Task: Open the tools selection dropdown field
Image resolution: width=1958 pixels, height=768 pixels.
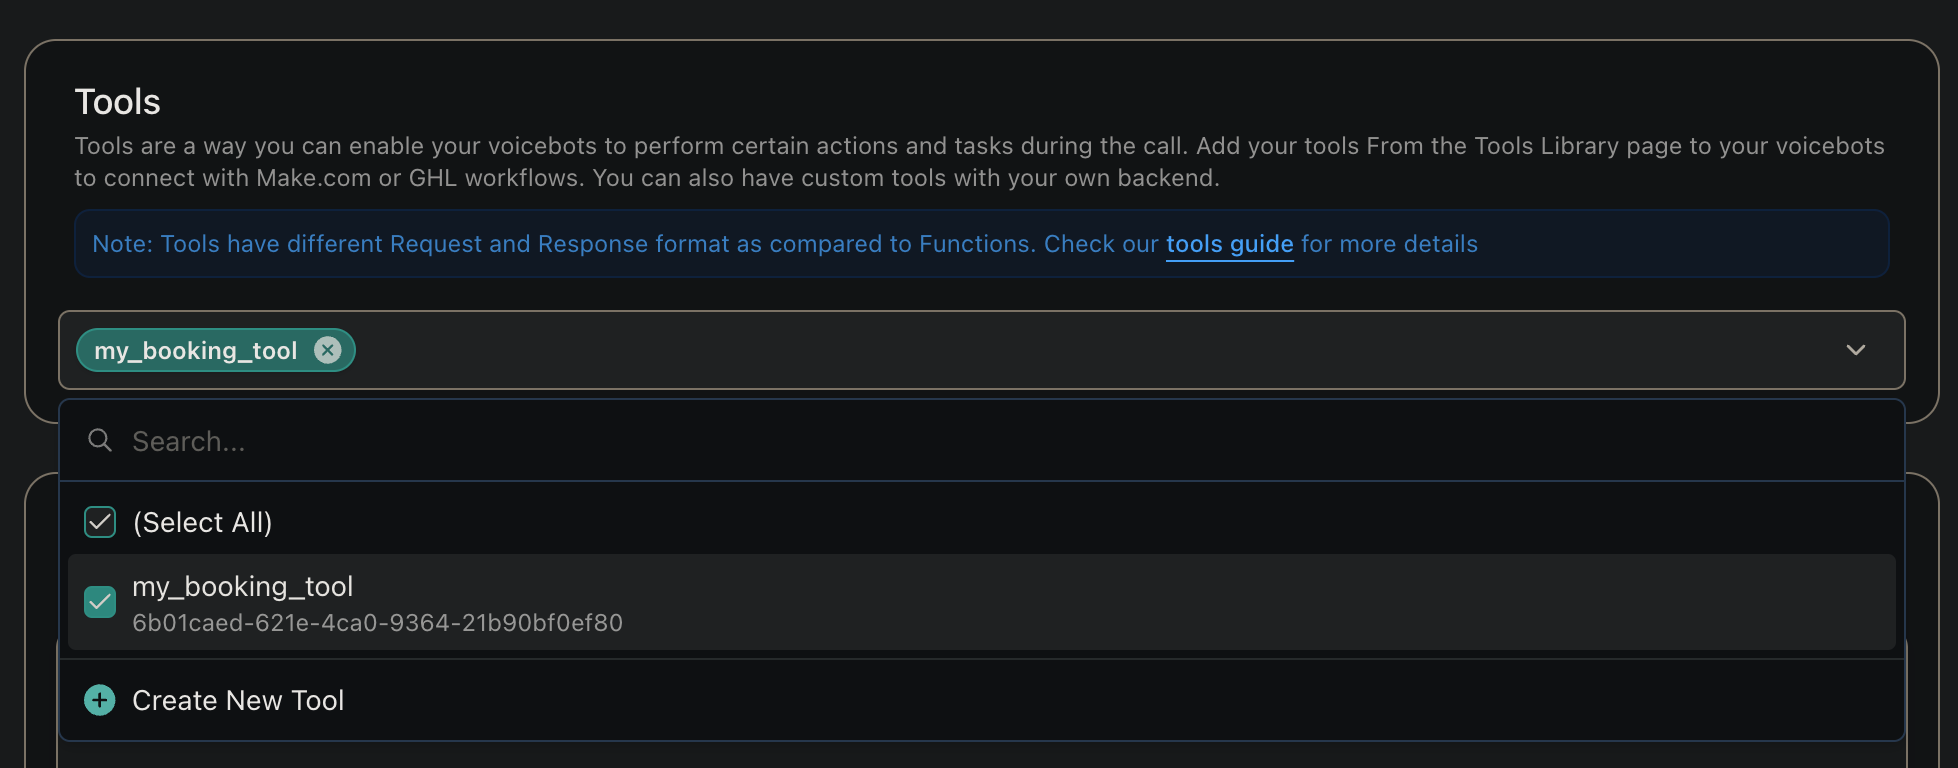Action: pyautogui.click(x=1000, y=350)
